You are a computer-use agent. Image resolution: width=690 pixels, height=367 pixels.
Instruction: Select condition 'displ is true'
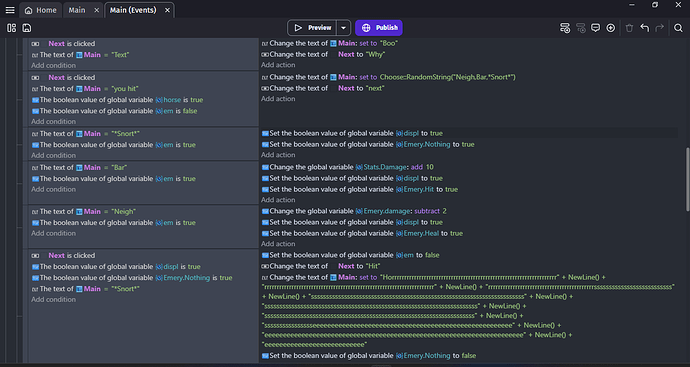tap(116, 267)
